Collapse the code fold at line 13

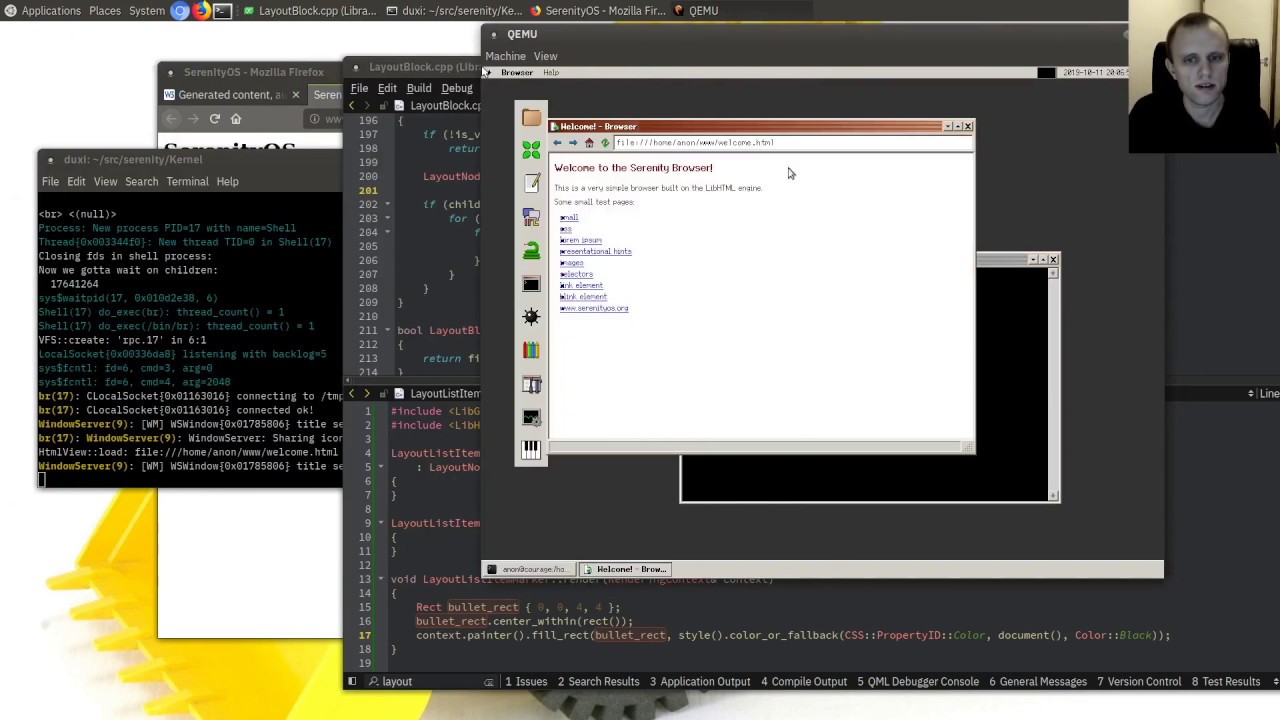(382, 579)
